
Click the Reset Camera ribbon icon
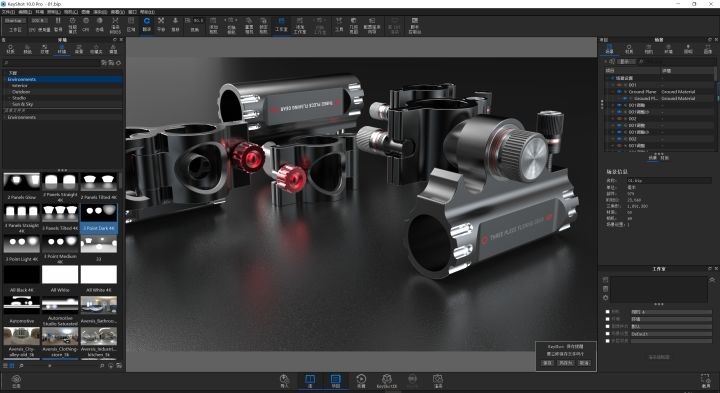click(x=249, y=25)
